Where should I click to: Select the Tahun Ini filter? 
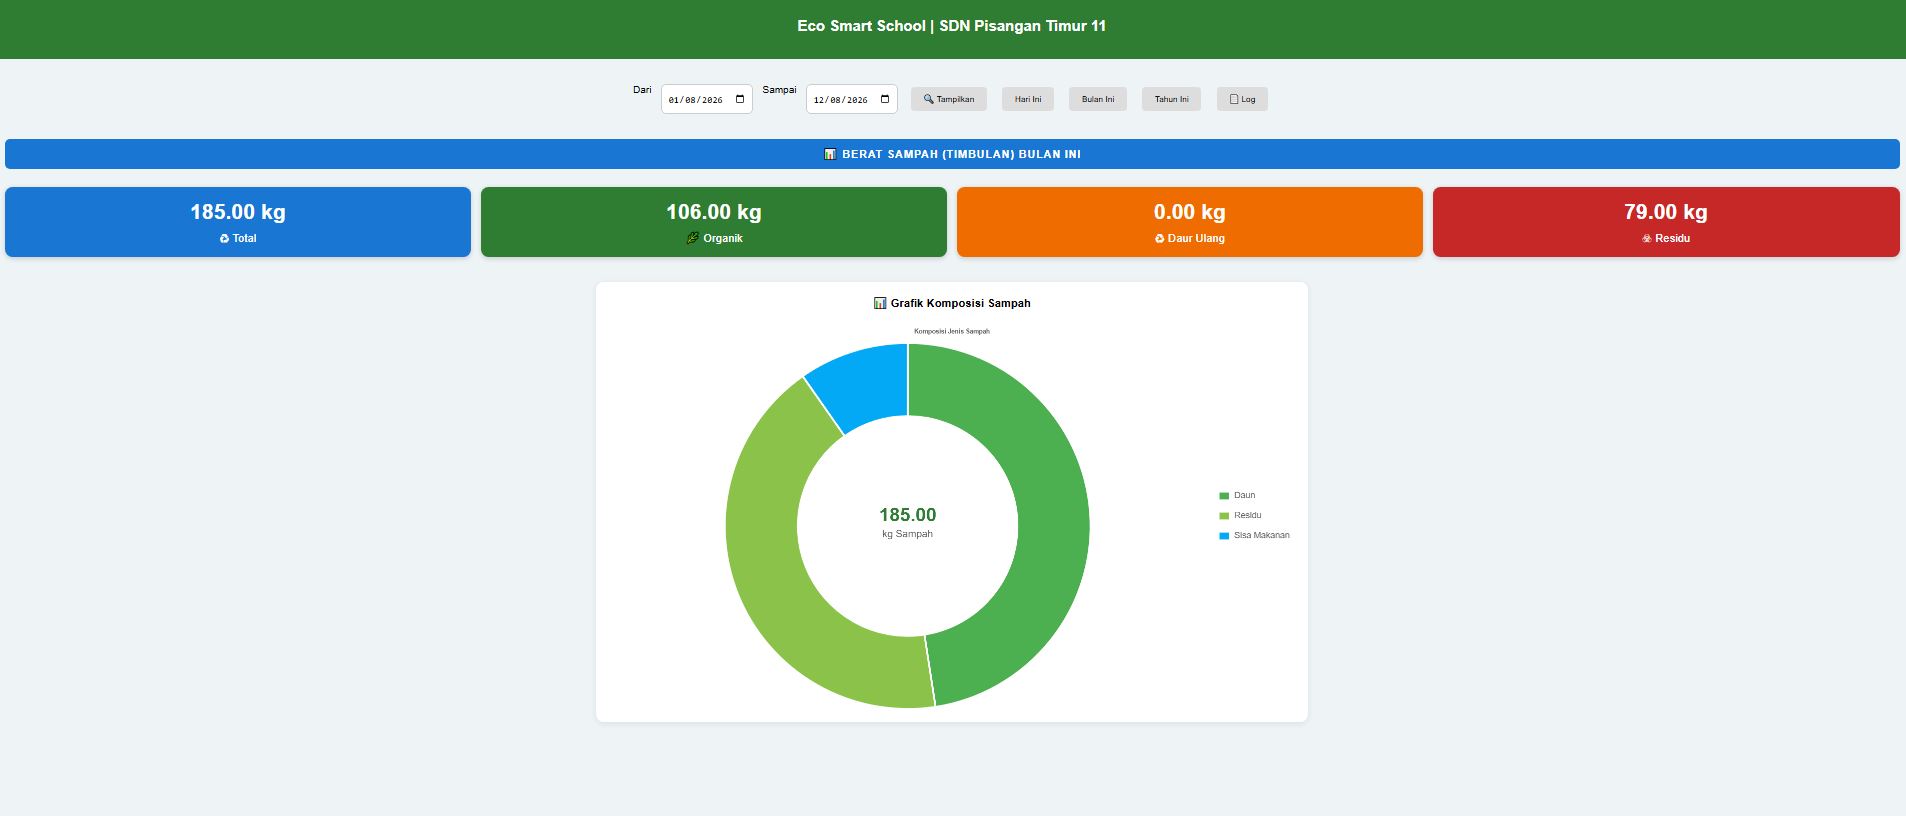point(1171,99)
